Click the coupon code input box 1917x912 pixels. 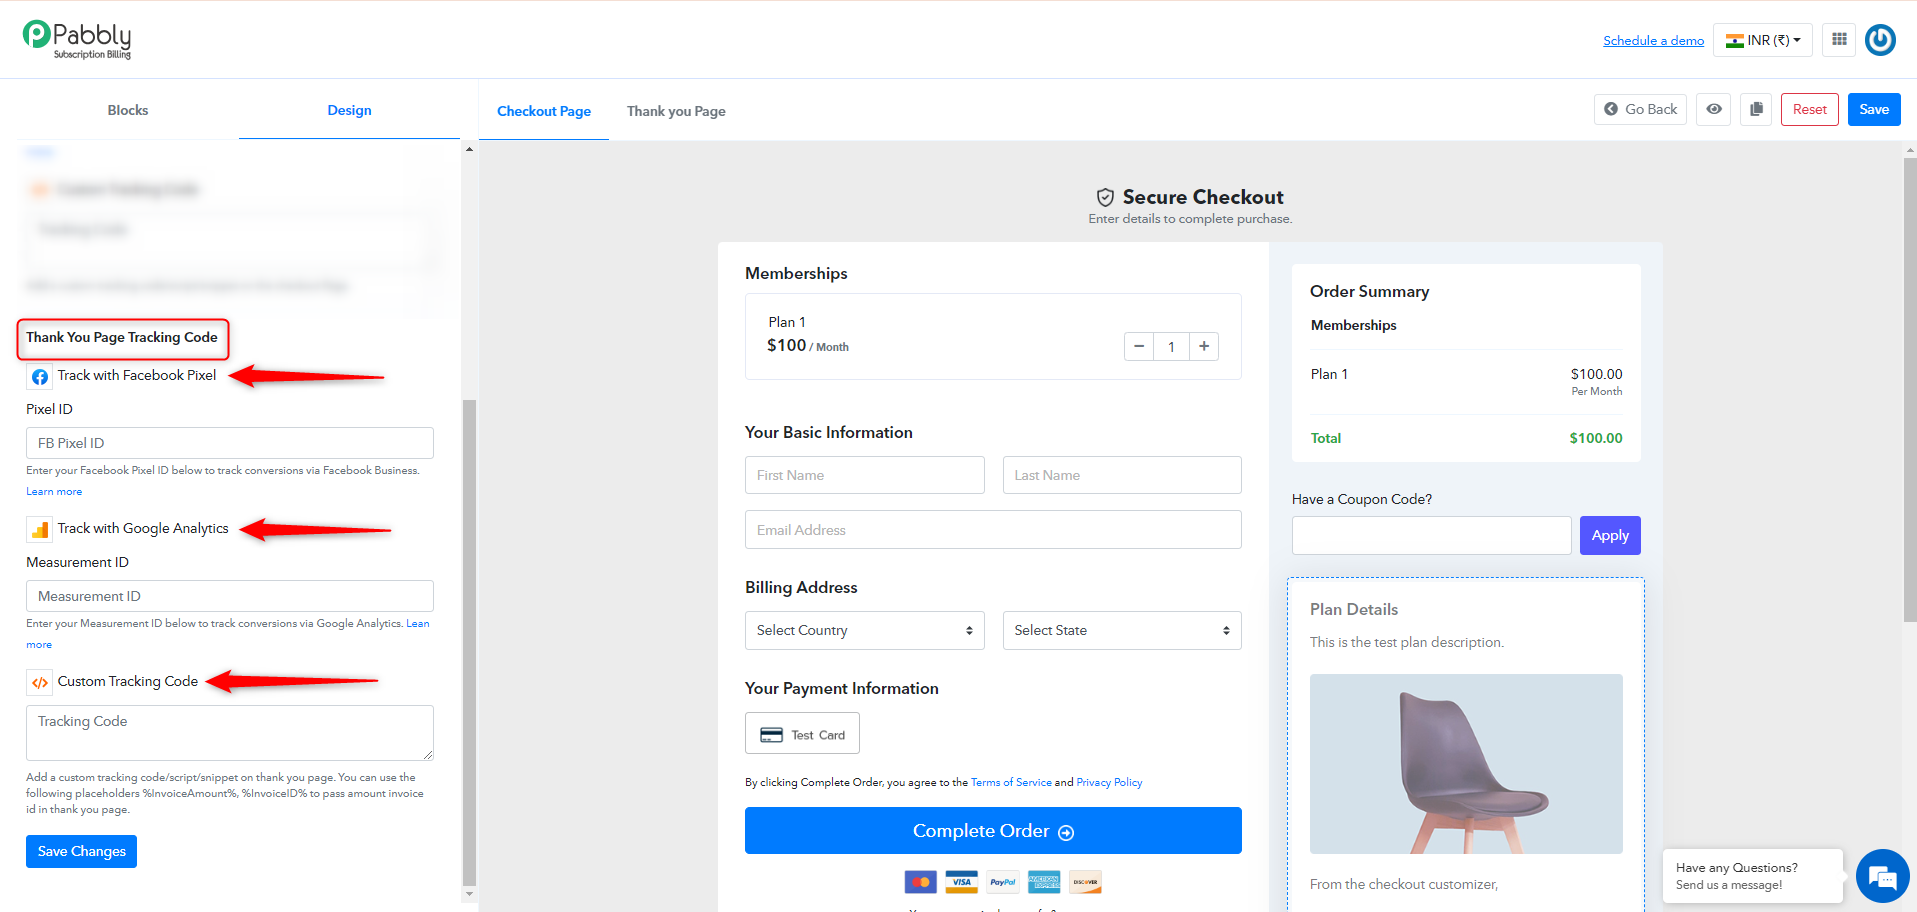(x=1431, y=535)
